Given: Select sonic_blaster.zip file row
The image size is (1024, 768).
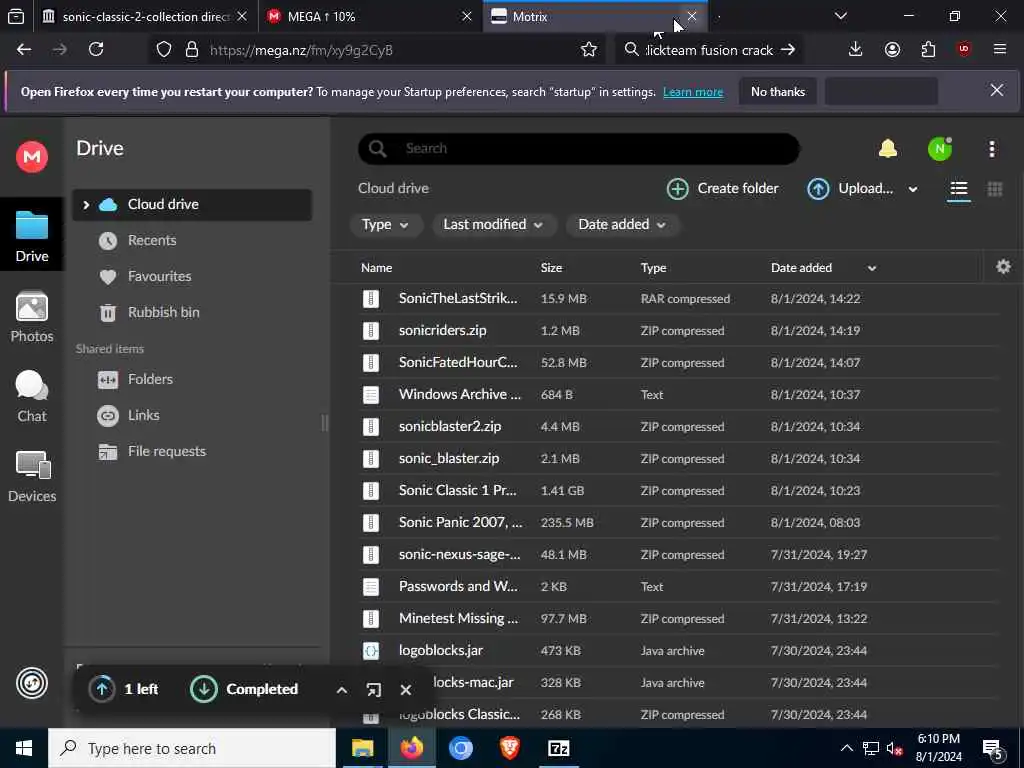Looking at the screenshot, I should coord(679,458).
